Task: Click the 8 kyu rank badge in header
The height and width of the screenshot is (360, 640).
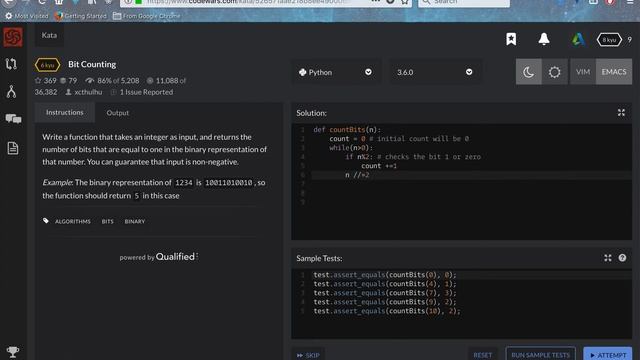Action: [609, 40]
